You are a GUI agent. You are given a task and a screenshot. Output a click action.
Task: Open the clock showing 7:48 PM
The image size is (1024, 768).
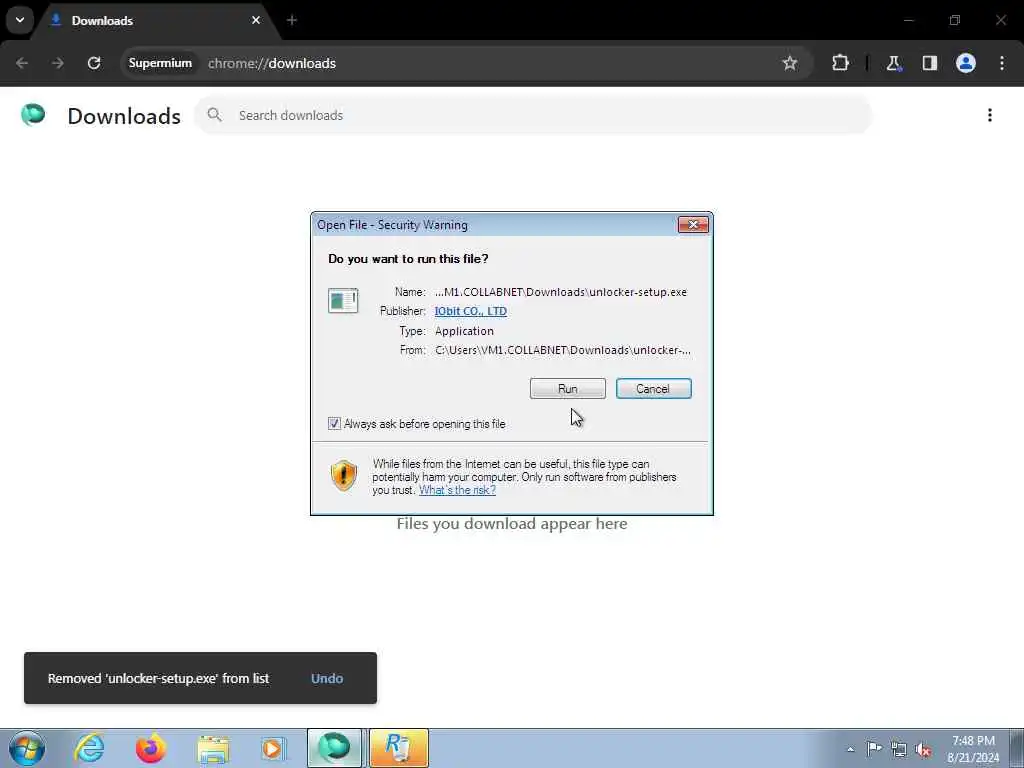point(973,749)
